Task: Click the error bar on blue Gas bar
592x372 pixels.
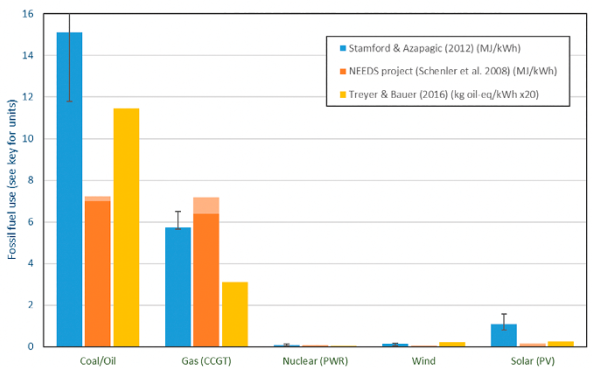Action: [x=178, y=220]
